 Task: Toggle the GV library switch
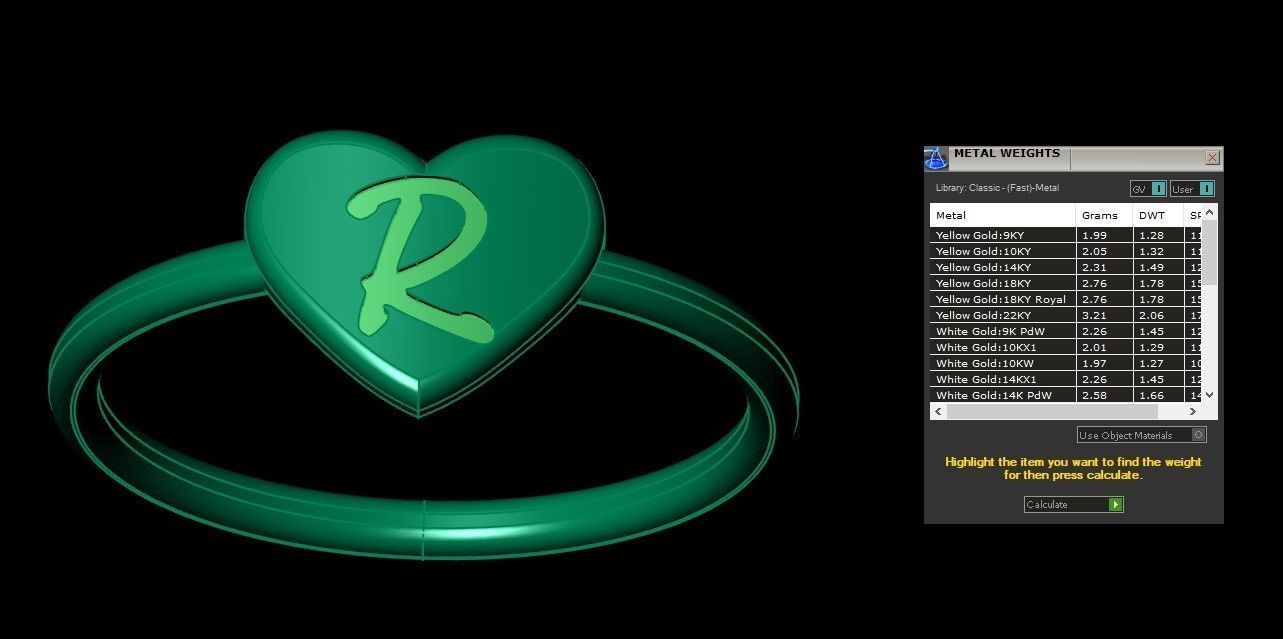(x=1148, y=189)
